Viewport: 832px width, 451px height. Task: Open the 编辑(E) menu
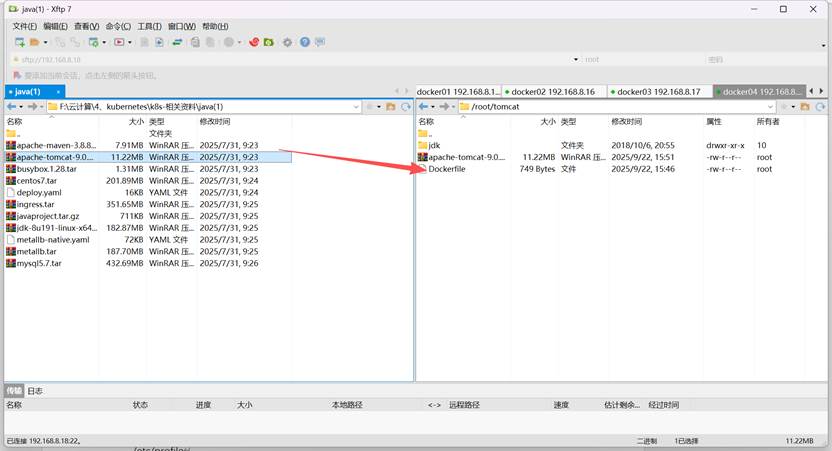55,26
